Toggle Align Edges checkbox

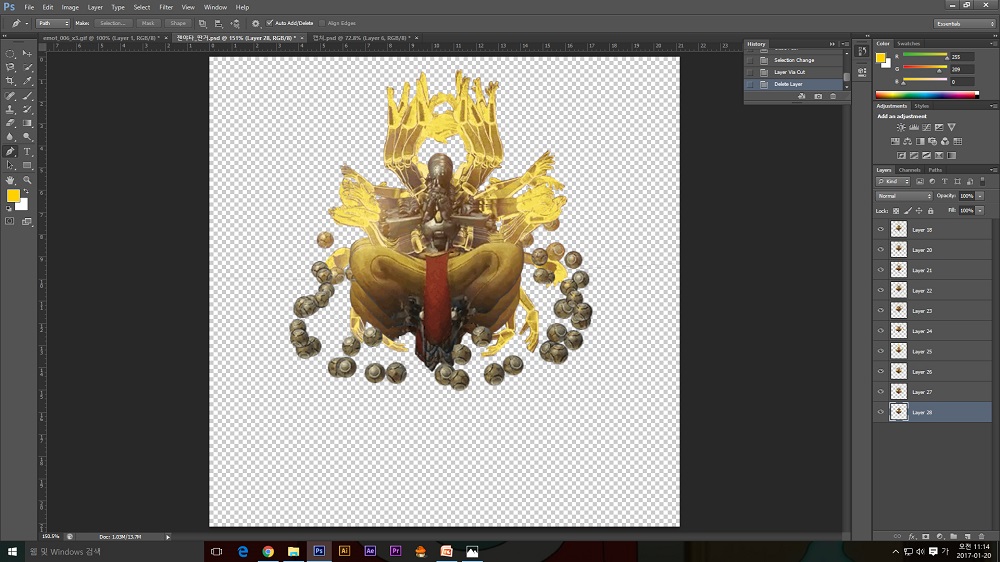(323, 23)
